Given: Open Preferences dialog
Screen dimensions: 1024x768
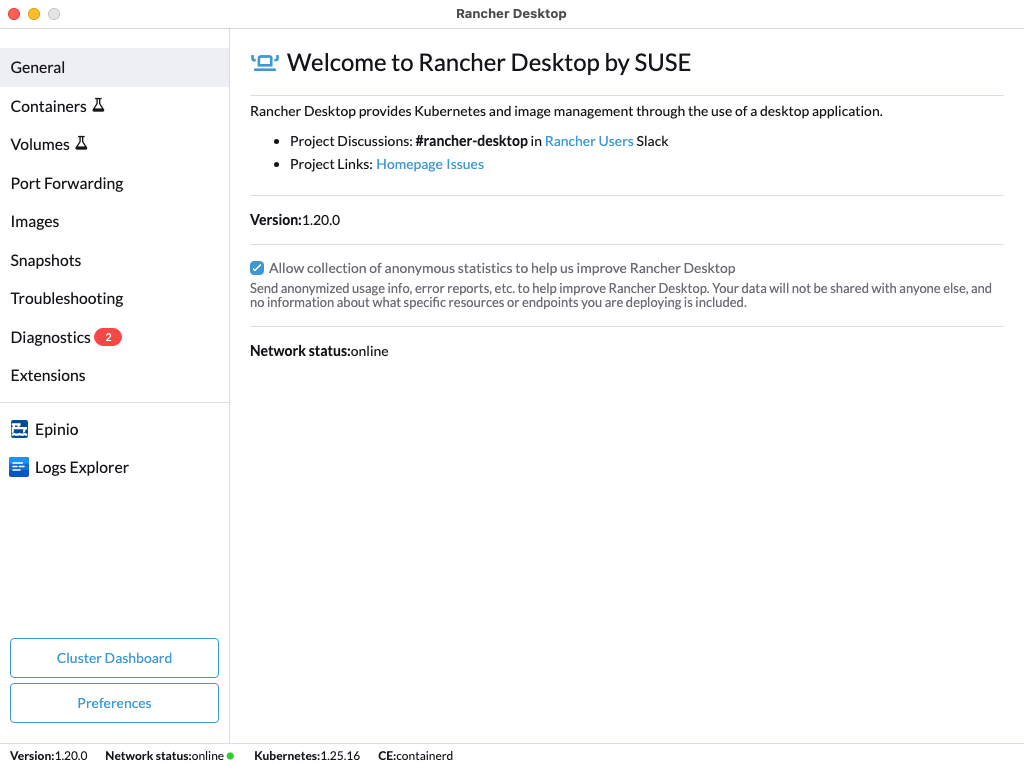Looking at the screenshot, I should pyautogui.click(x=114, y=703).
